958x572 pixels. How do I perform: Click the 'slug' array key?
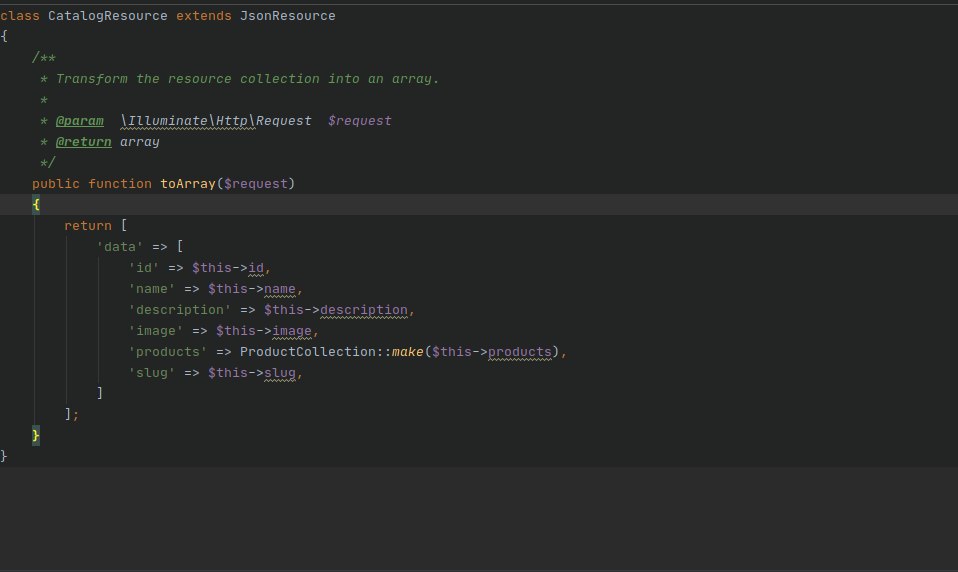[x=152, y=373]
